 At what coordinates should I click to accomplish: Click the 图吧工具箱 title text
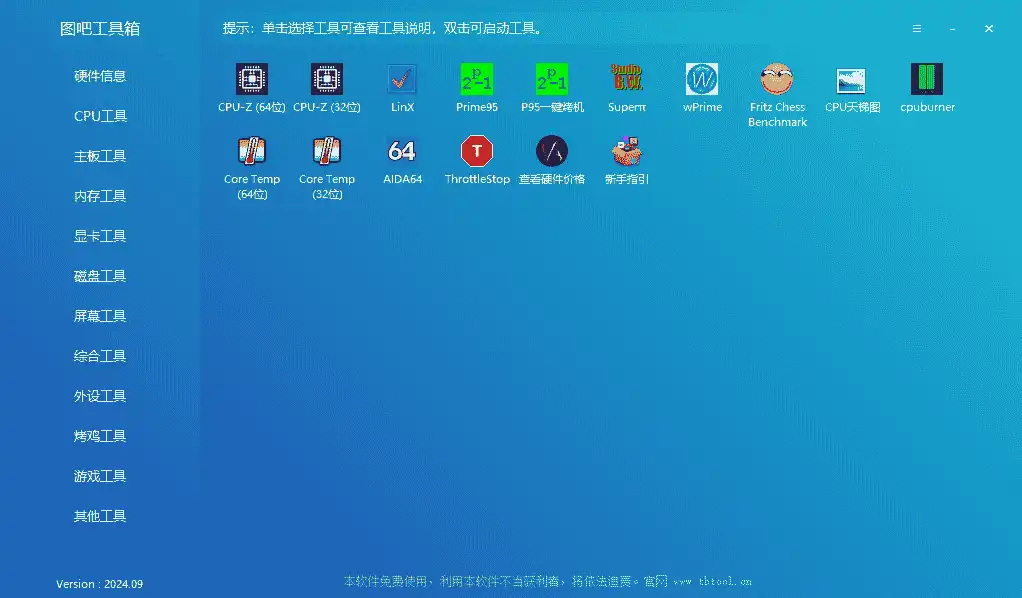tap(100, 29)
